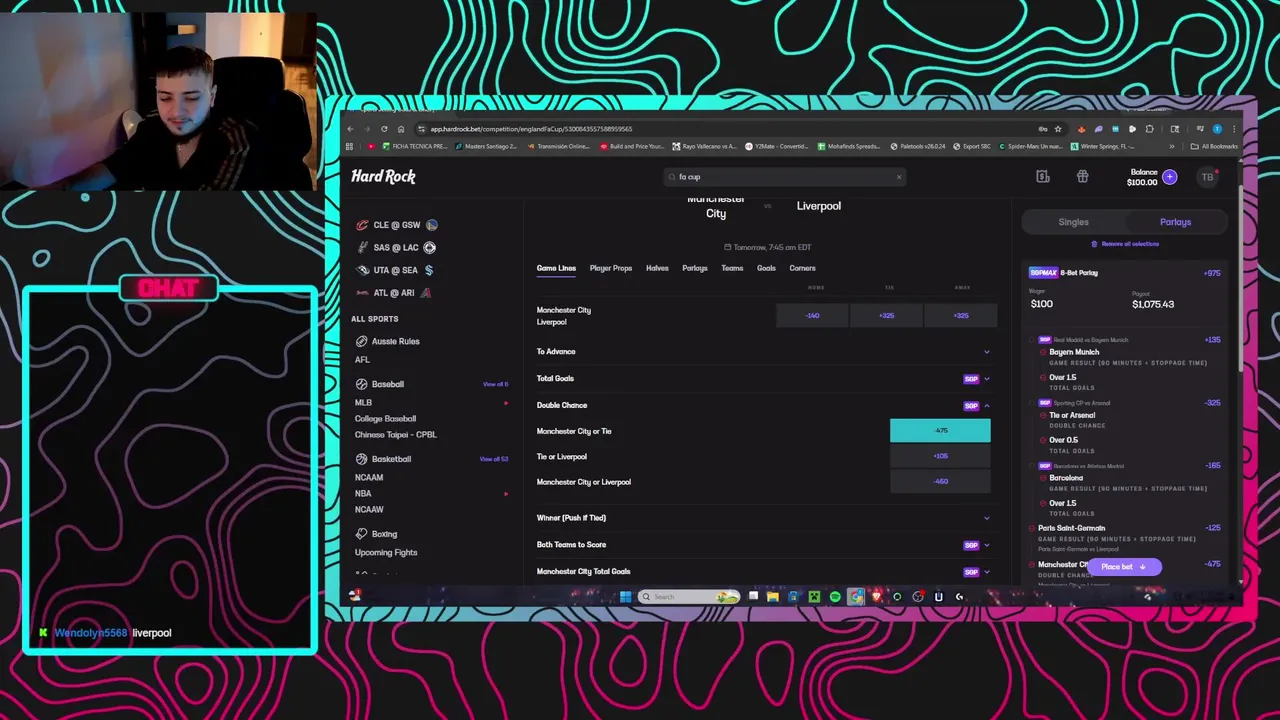Open Brave browser from the taskbar
This screenshot has height=720, width=1280.
pyautogui.click(x=877, y=597)
